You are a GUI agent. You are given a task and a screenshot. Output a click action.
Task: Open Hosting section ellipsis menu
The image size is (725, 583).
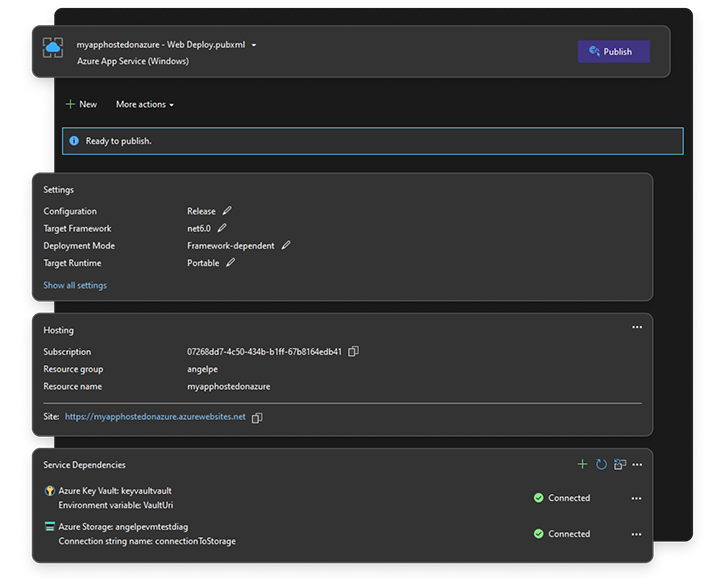pyautogui.click(x=637, y=327)
